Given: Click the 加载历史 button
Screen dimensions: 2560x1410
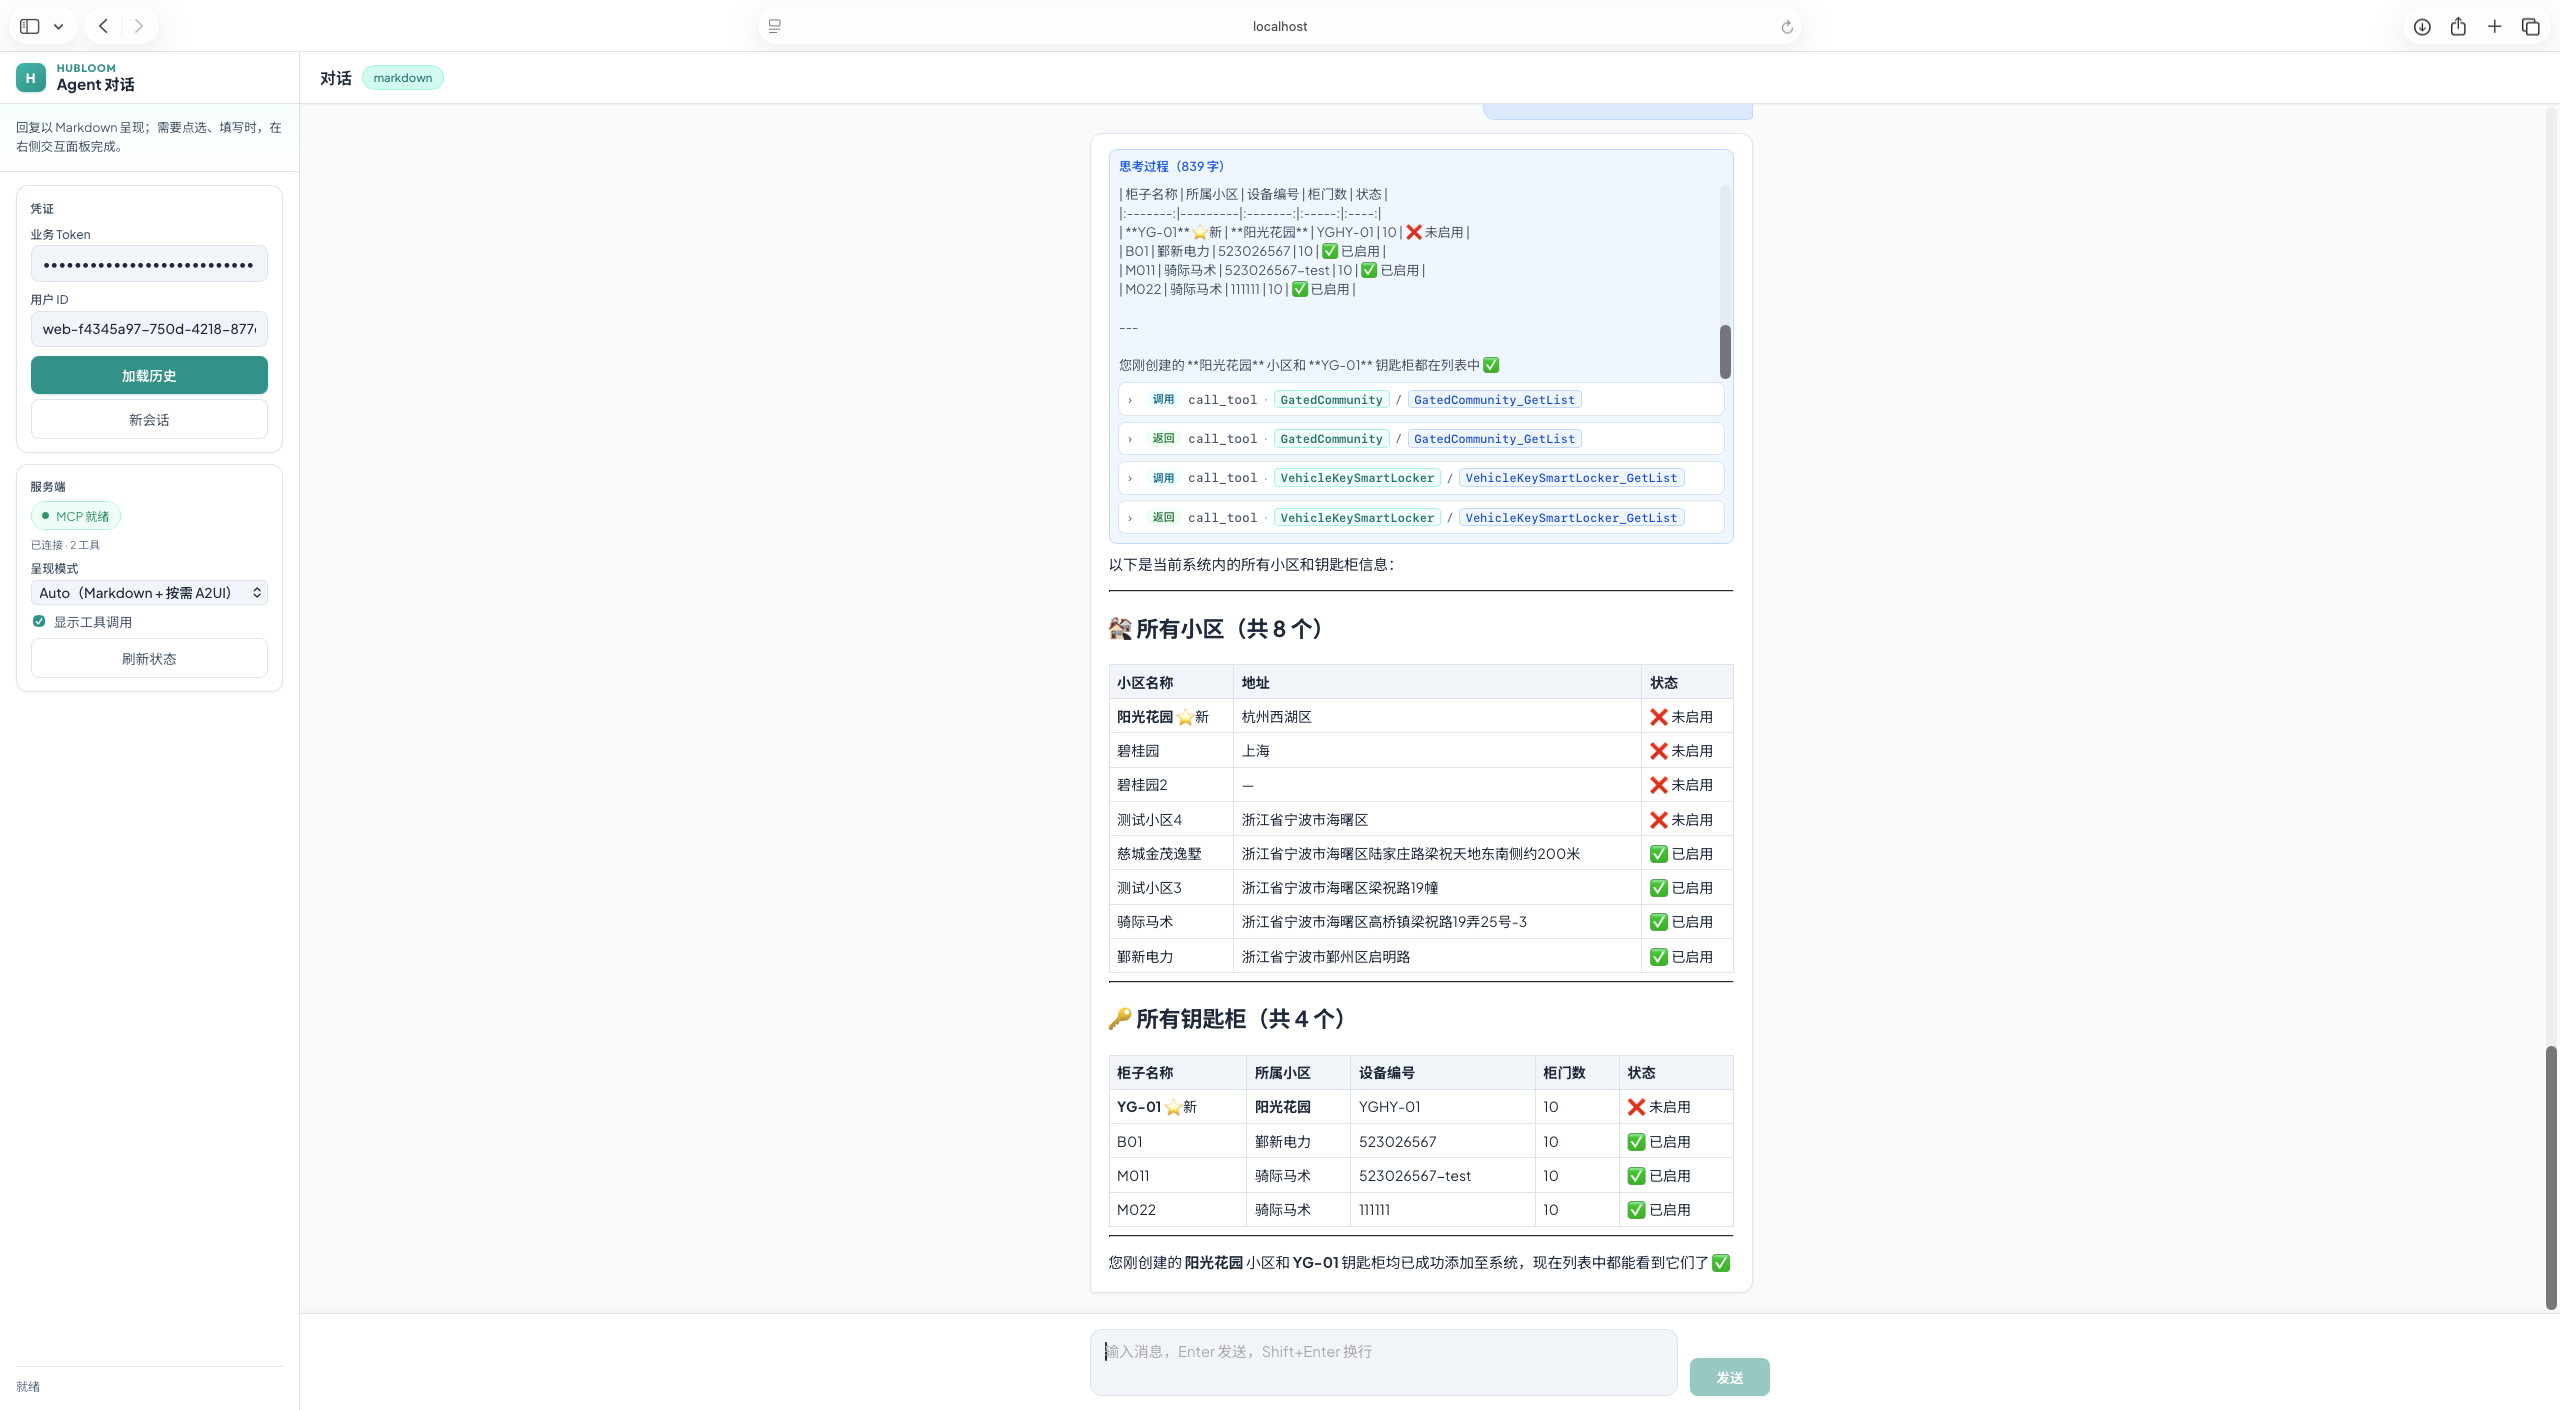Looking at the screenshot, I should (149, 375).
